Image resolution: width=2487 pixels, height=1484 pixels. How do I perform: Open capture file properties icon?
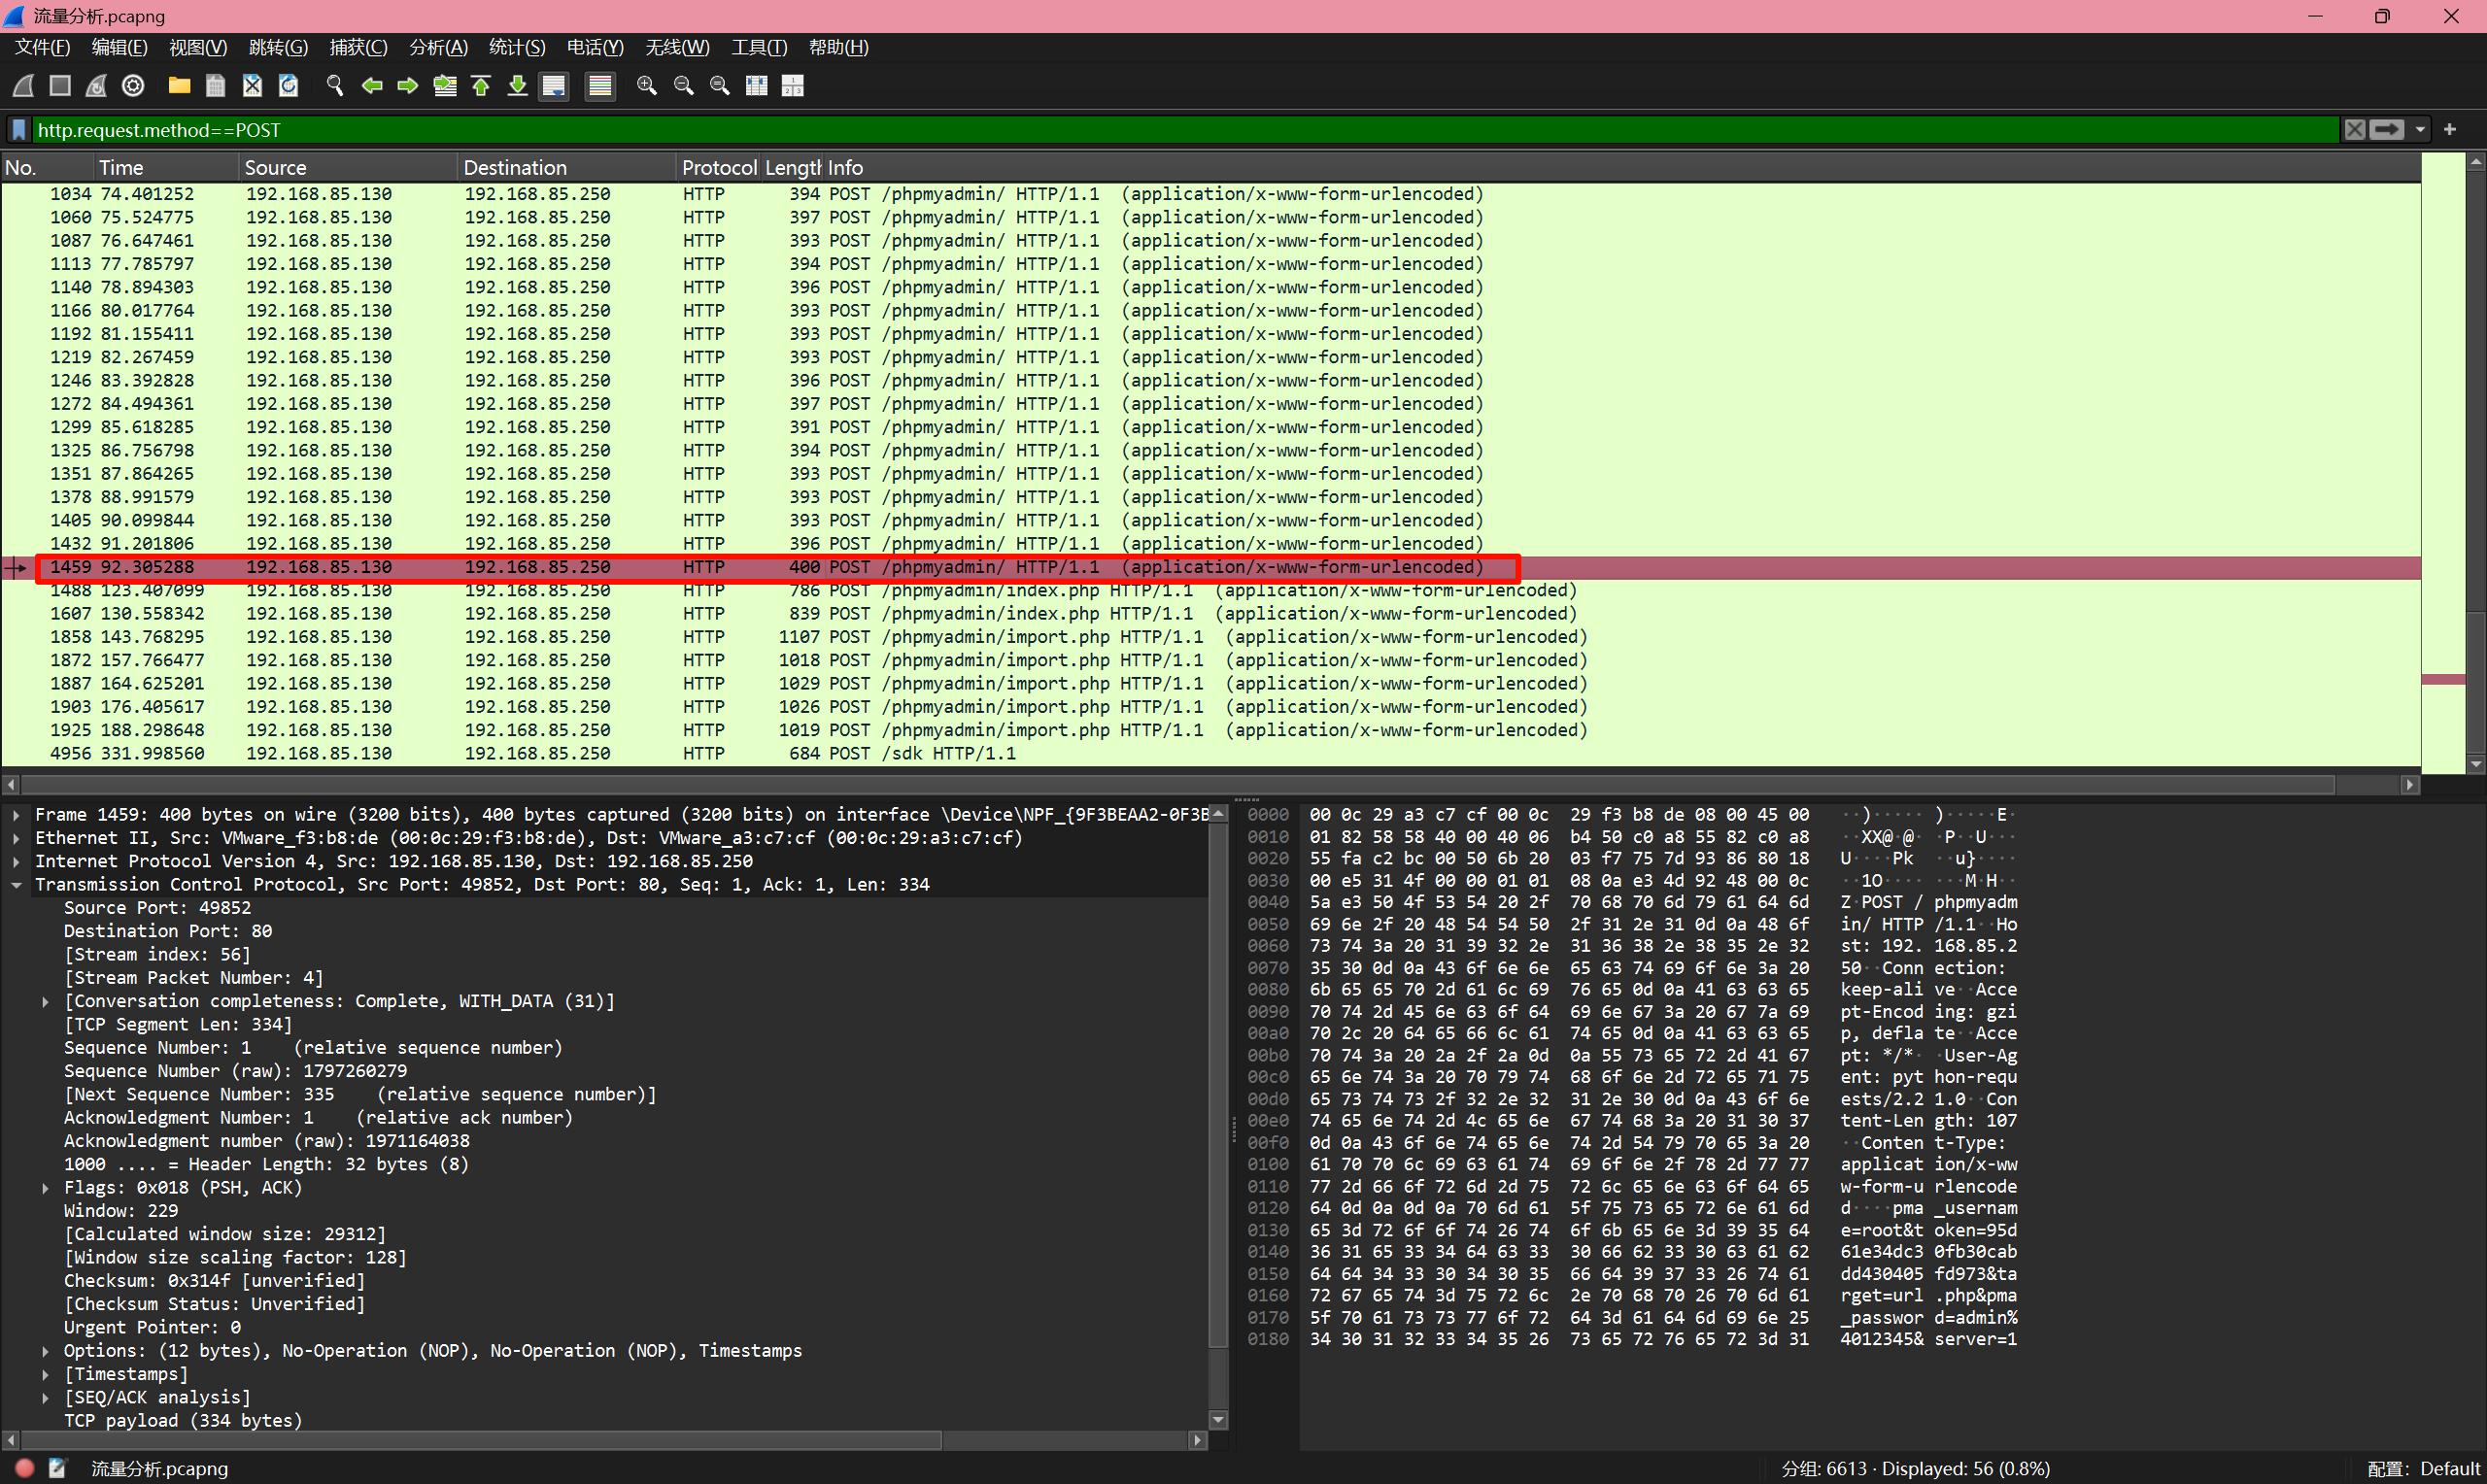coord(58,1468)
